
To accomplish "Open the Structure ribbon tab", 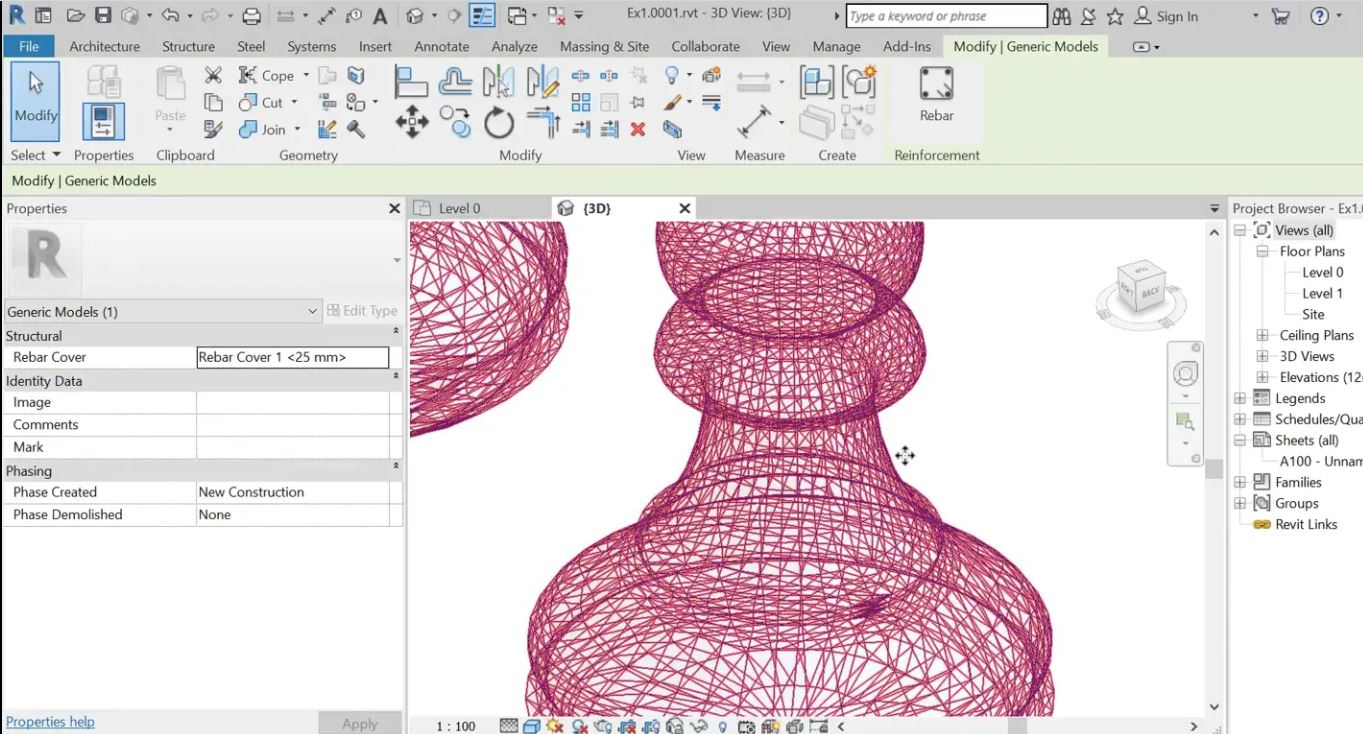I will tap(188, 46).
